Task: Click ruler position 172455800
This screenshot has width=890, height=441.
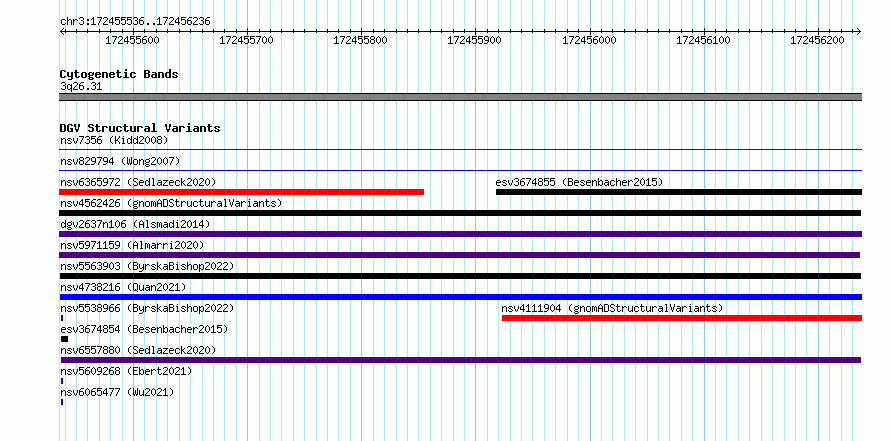Action: coord(361,40)
